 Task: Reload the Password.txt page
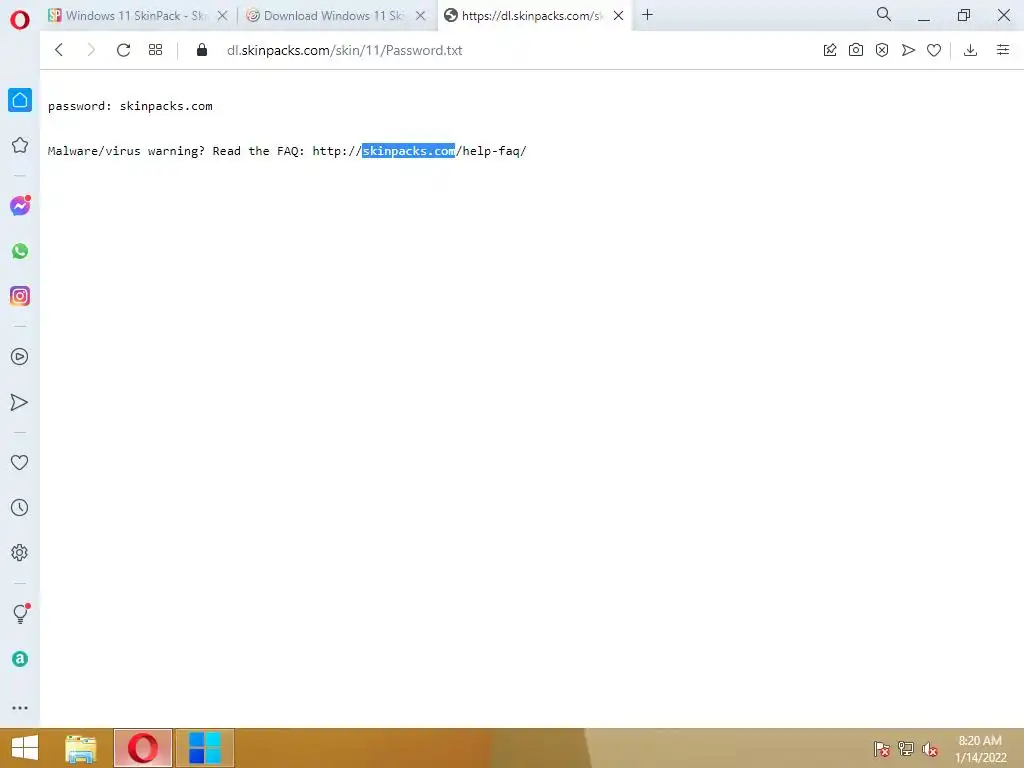pyautogui.click(x=123, y=50)
